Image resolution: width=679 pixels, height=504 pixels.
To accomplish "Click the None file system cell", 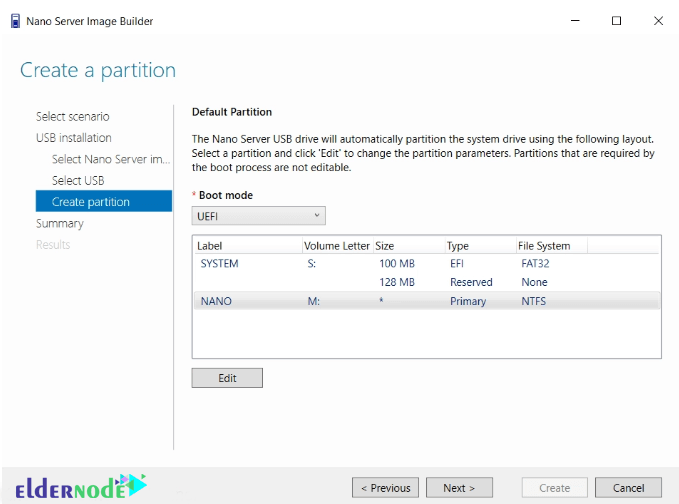I will coord(534,282).
